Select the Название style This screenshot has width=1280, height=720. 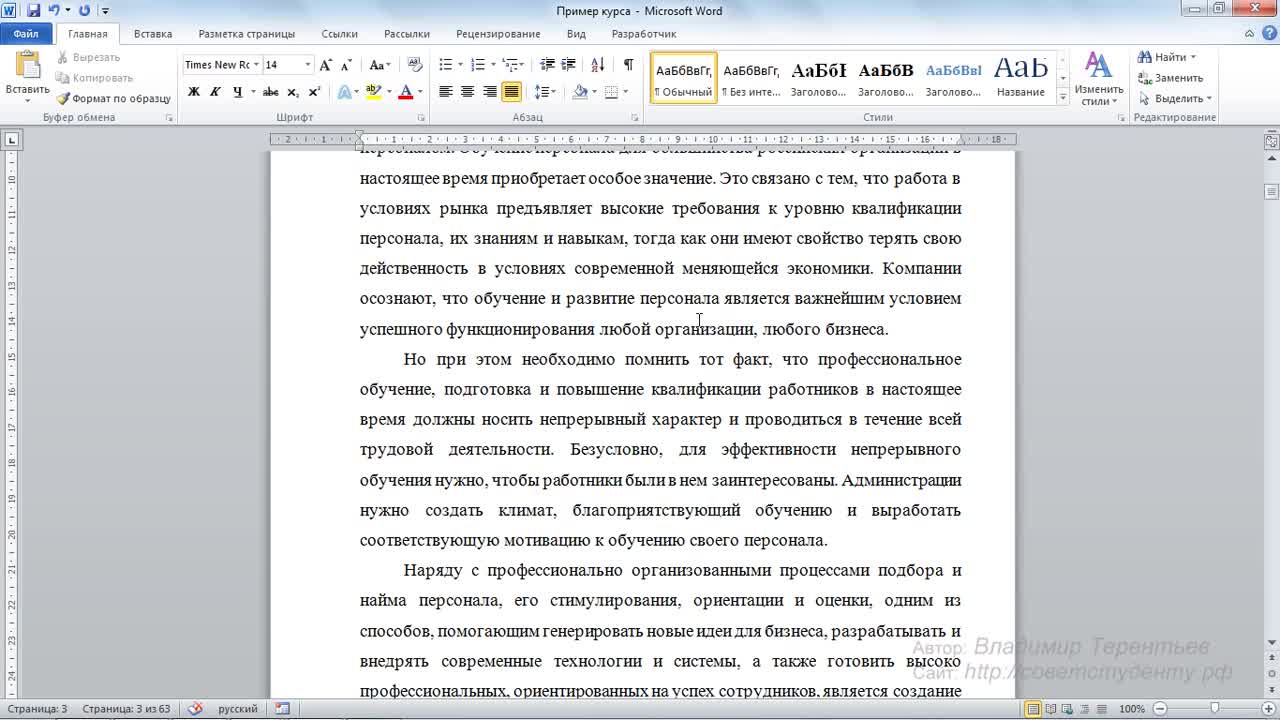tap(1021, 79)
